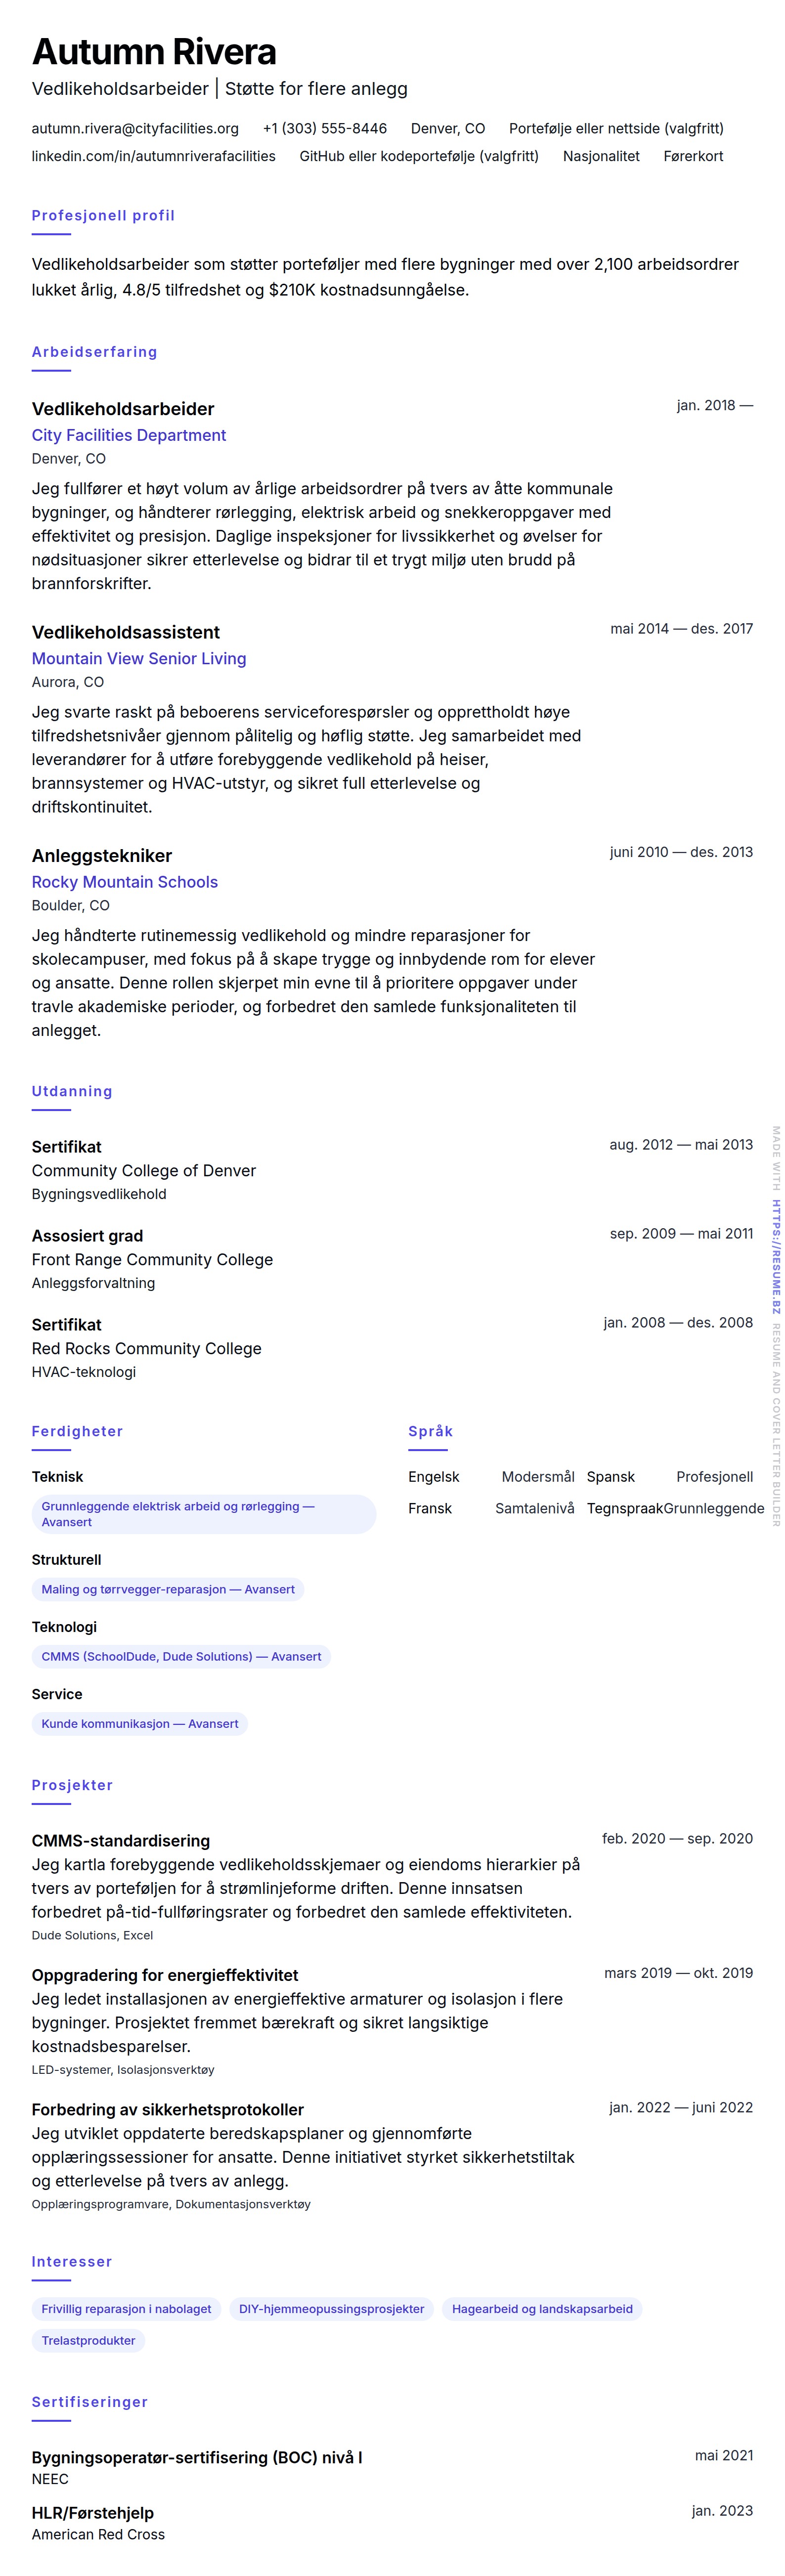Click the Autumn Rivera name heading
This screenshot has width=785, height=2576.
pyautogui.click(x=154, y=52)
